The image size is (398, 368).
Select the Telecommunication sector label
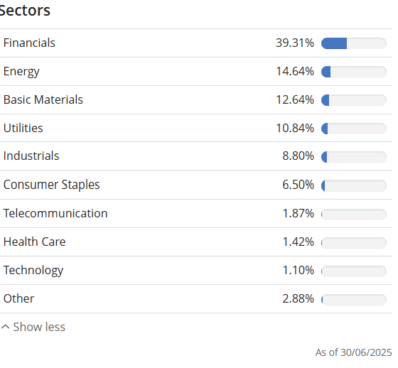(55, 213)
